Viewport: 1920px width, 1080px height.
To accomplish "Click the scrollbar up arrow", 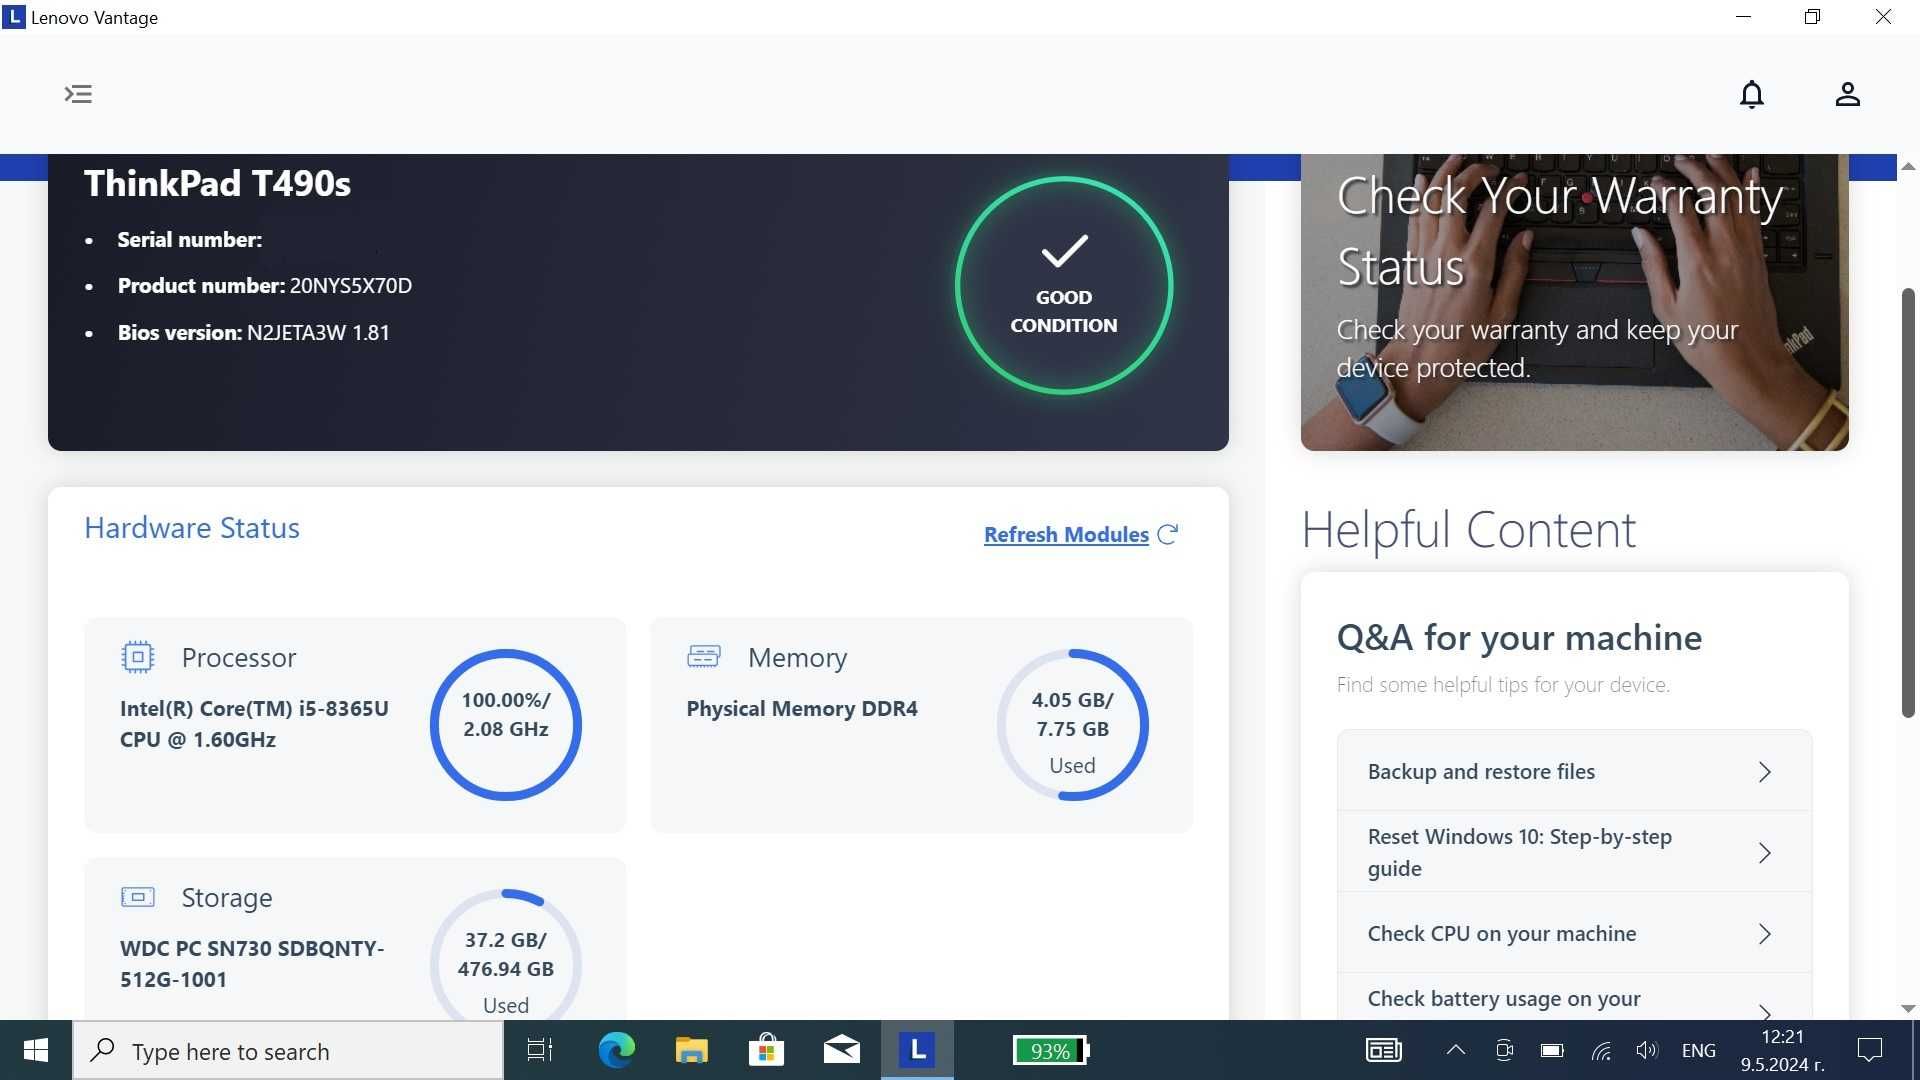I will (x=1908, y=166).
